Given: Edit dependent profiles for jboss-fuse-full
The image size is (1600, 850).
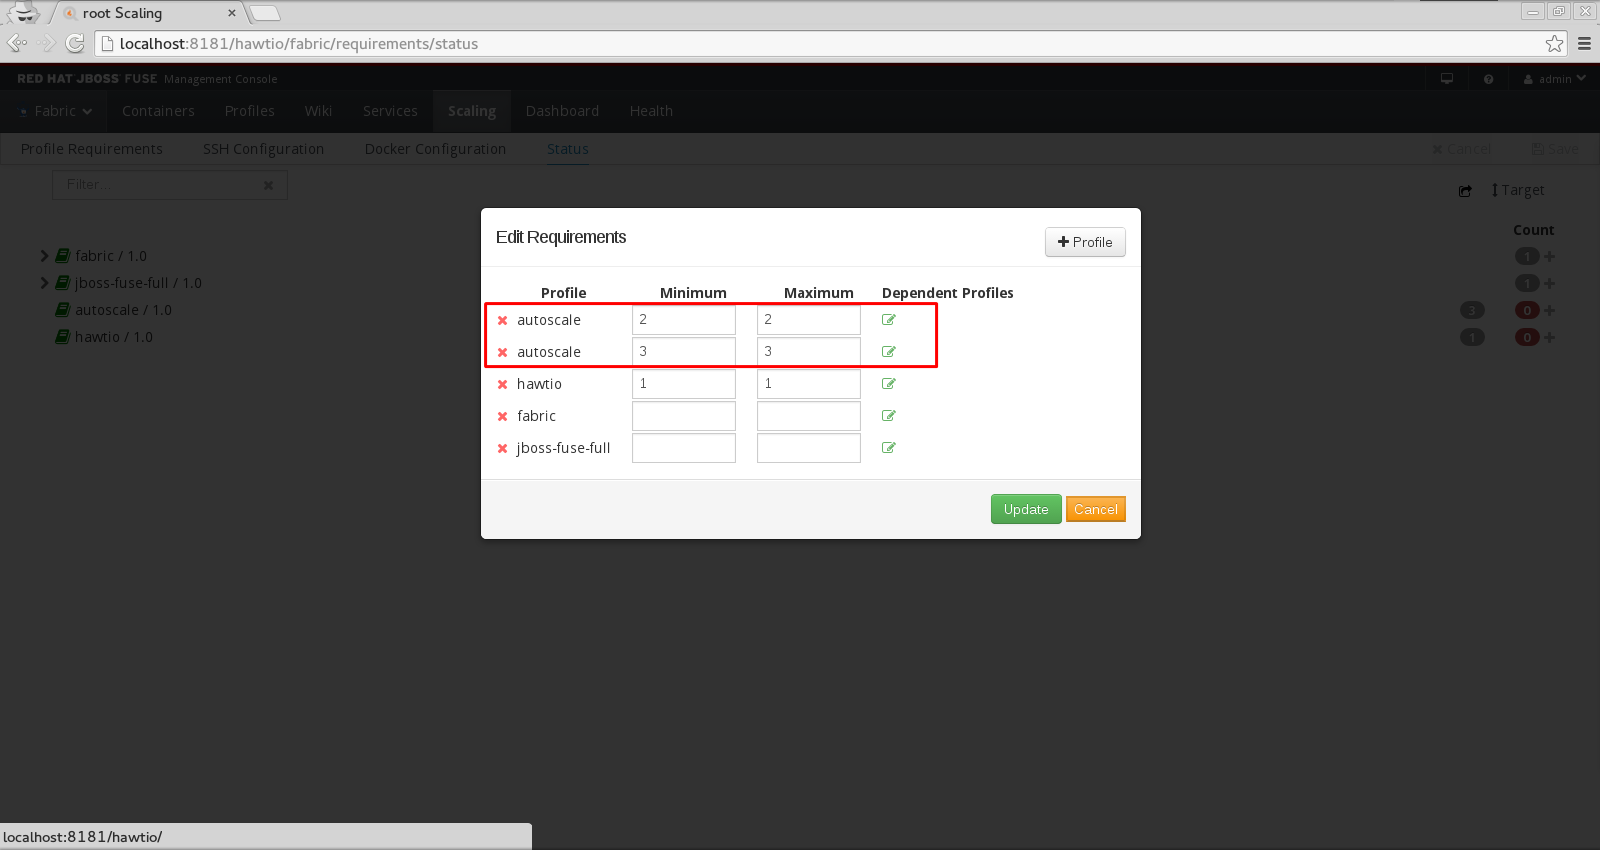Looking at the screenshot, I should point(889,448).
